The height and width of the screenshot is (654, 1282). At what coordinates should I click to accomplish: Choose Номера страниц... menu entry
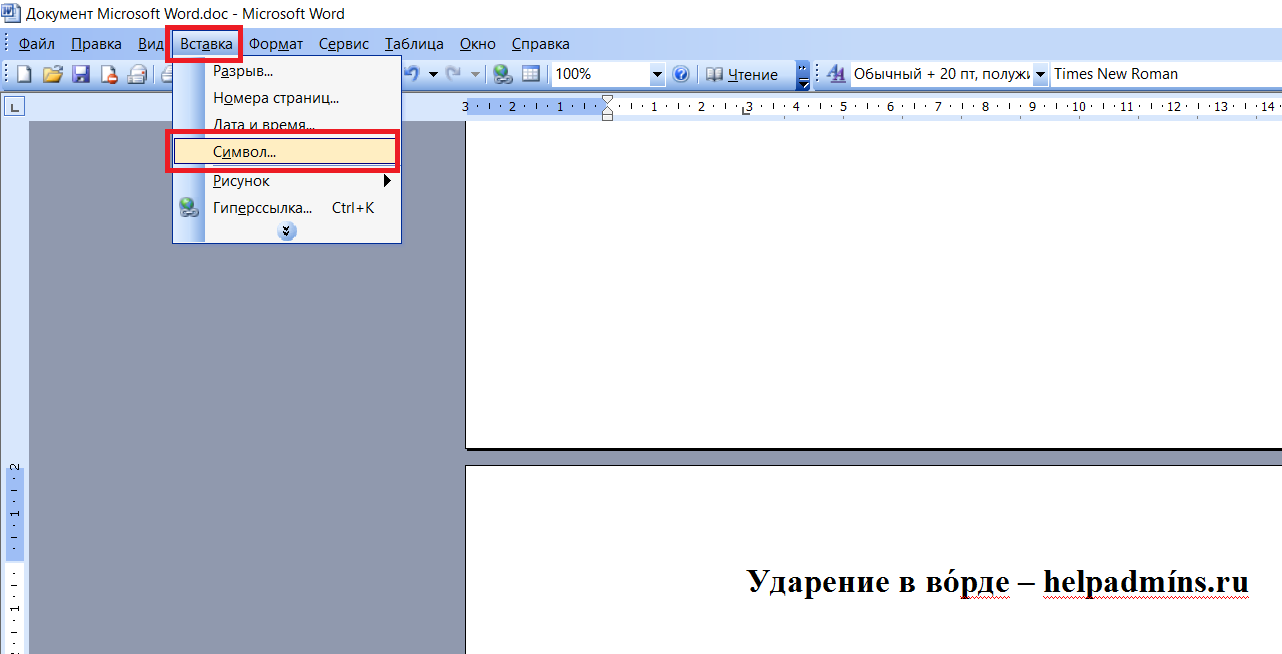click(x=287, y=98)
